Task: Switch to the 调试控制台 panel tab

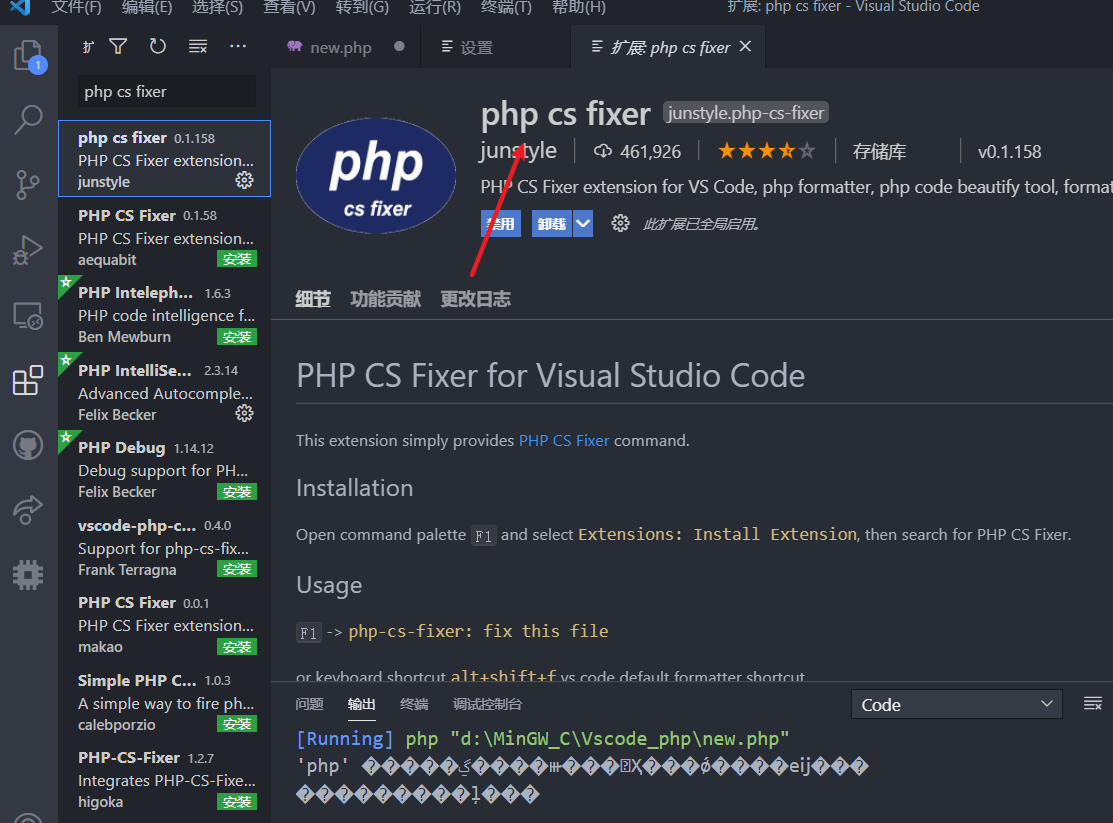Action: [x=488, y=704]
